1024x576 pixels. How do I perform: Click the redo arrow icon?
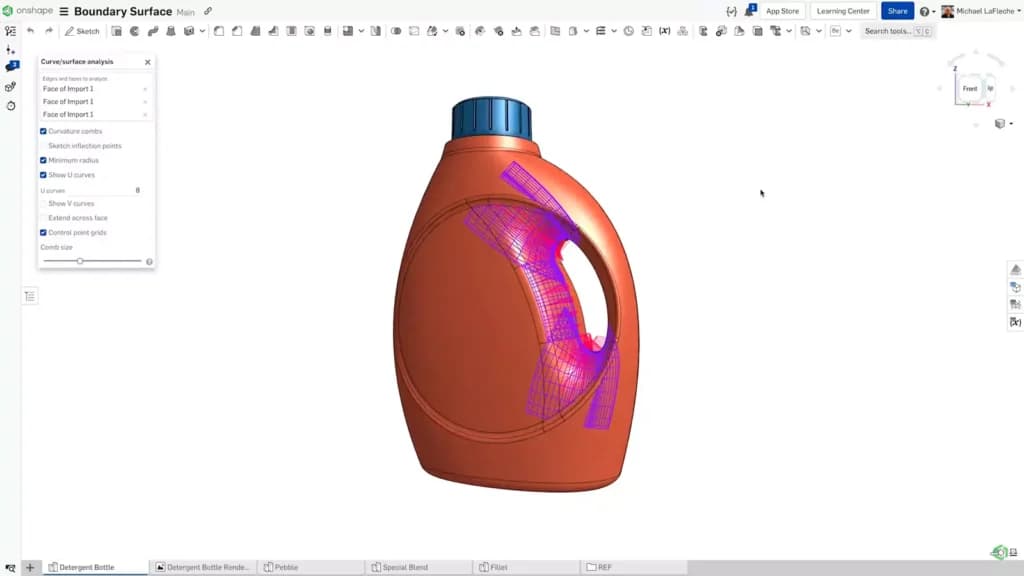point(48,31)
